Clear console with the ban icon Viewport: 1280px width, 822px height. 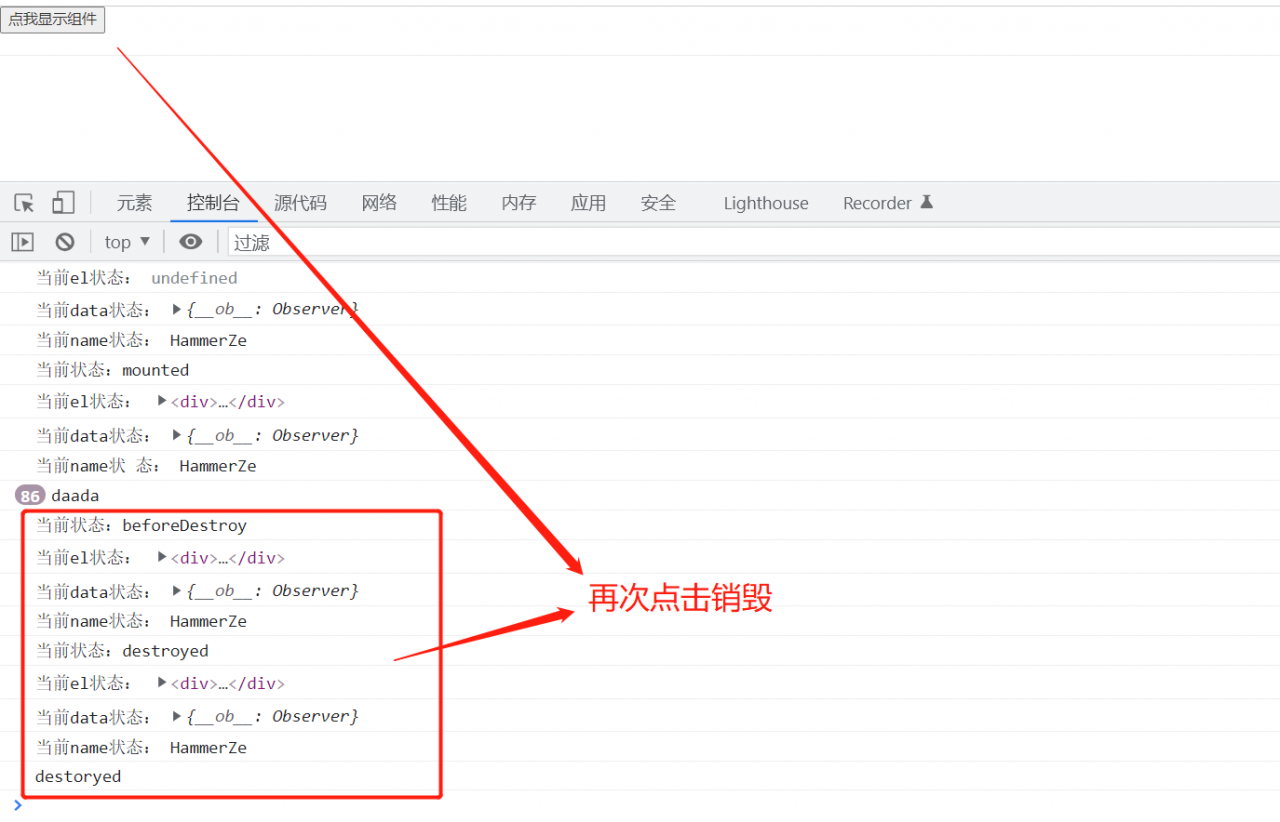65,242
